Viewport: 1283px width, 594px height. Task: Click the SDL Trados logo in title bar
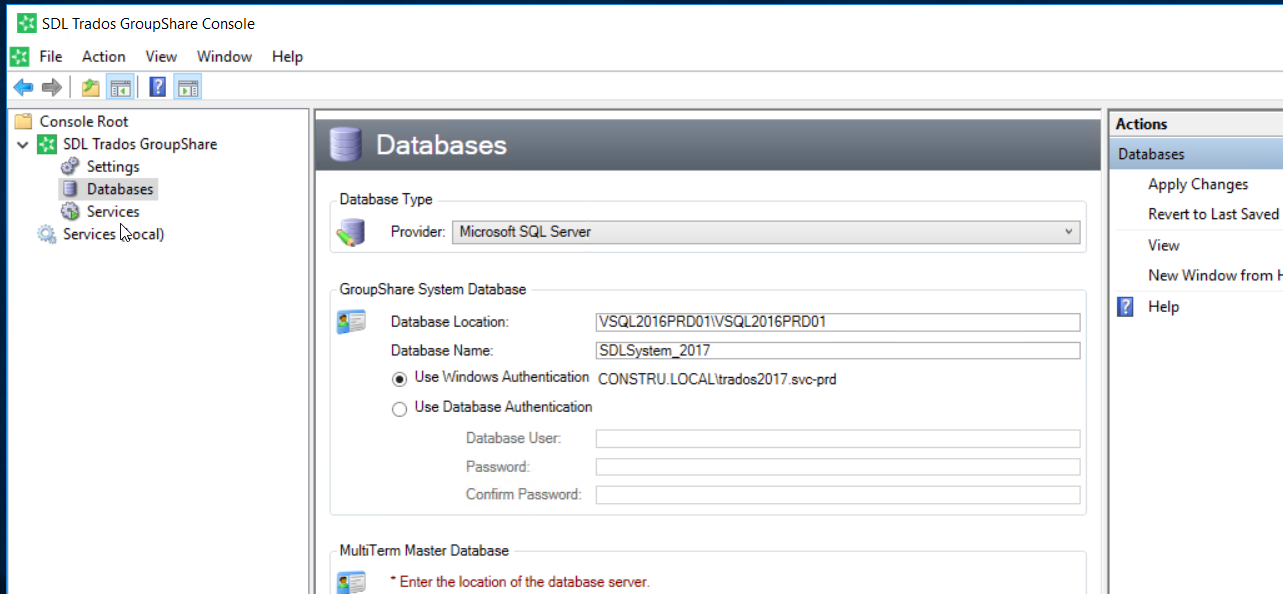click(27, 23)
